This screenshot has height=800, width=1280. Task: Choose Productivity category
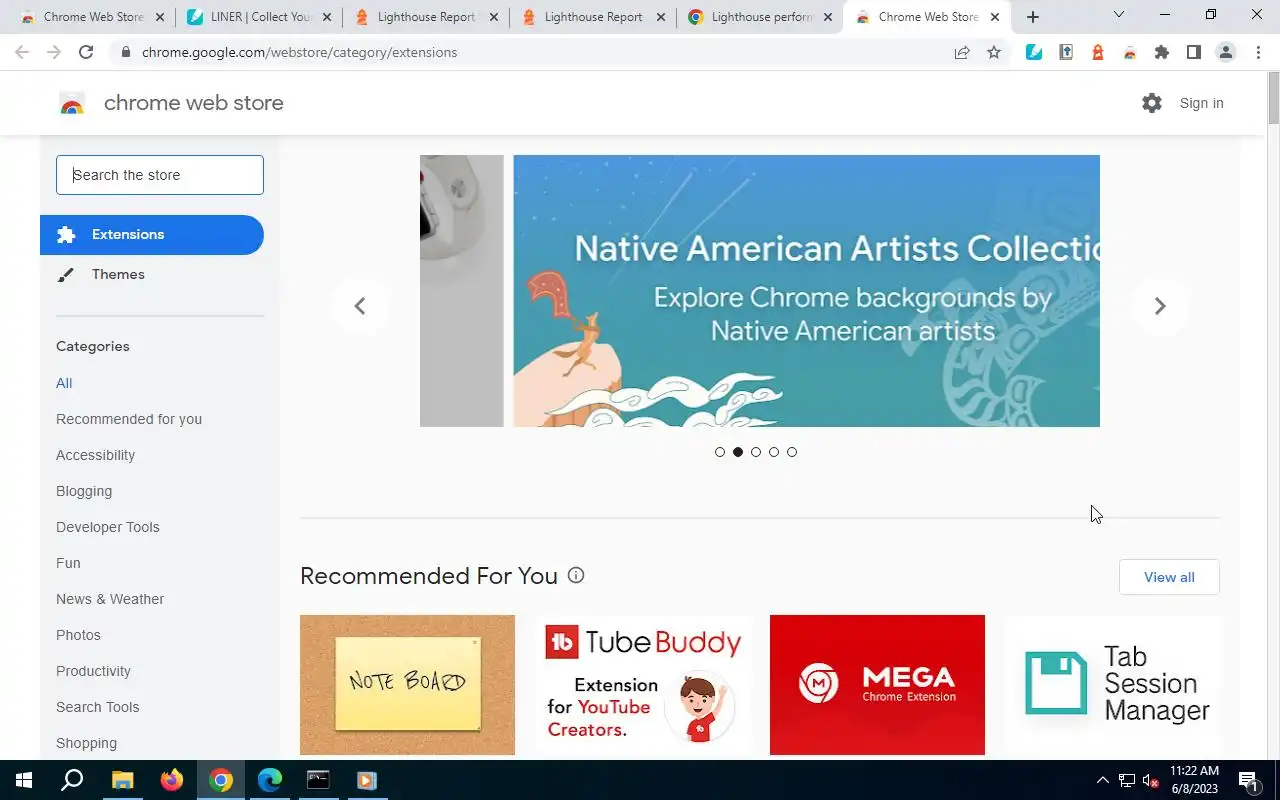[93, 671]
